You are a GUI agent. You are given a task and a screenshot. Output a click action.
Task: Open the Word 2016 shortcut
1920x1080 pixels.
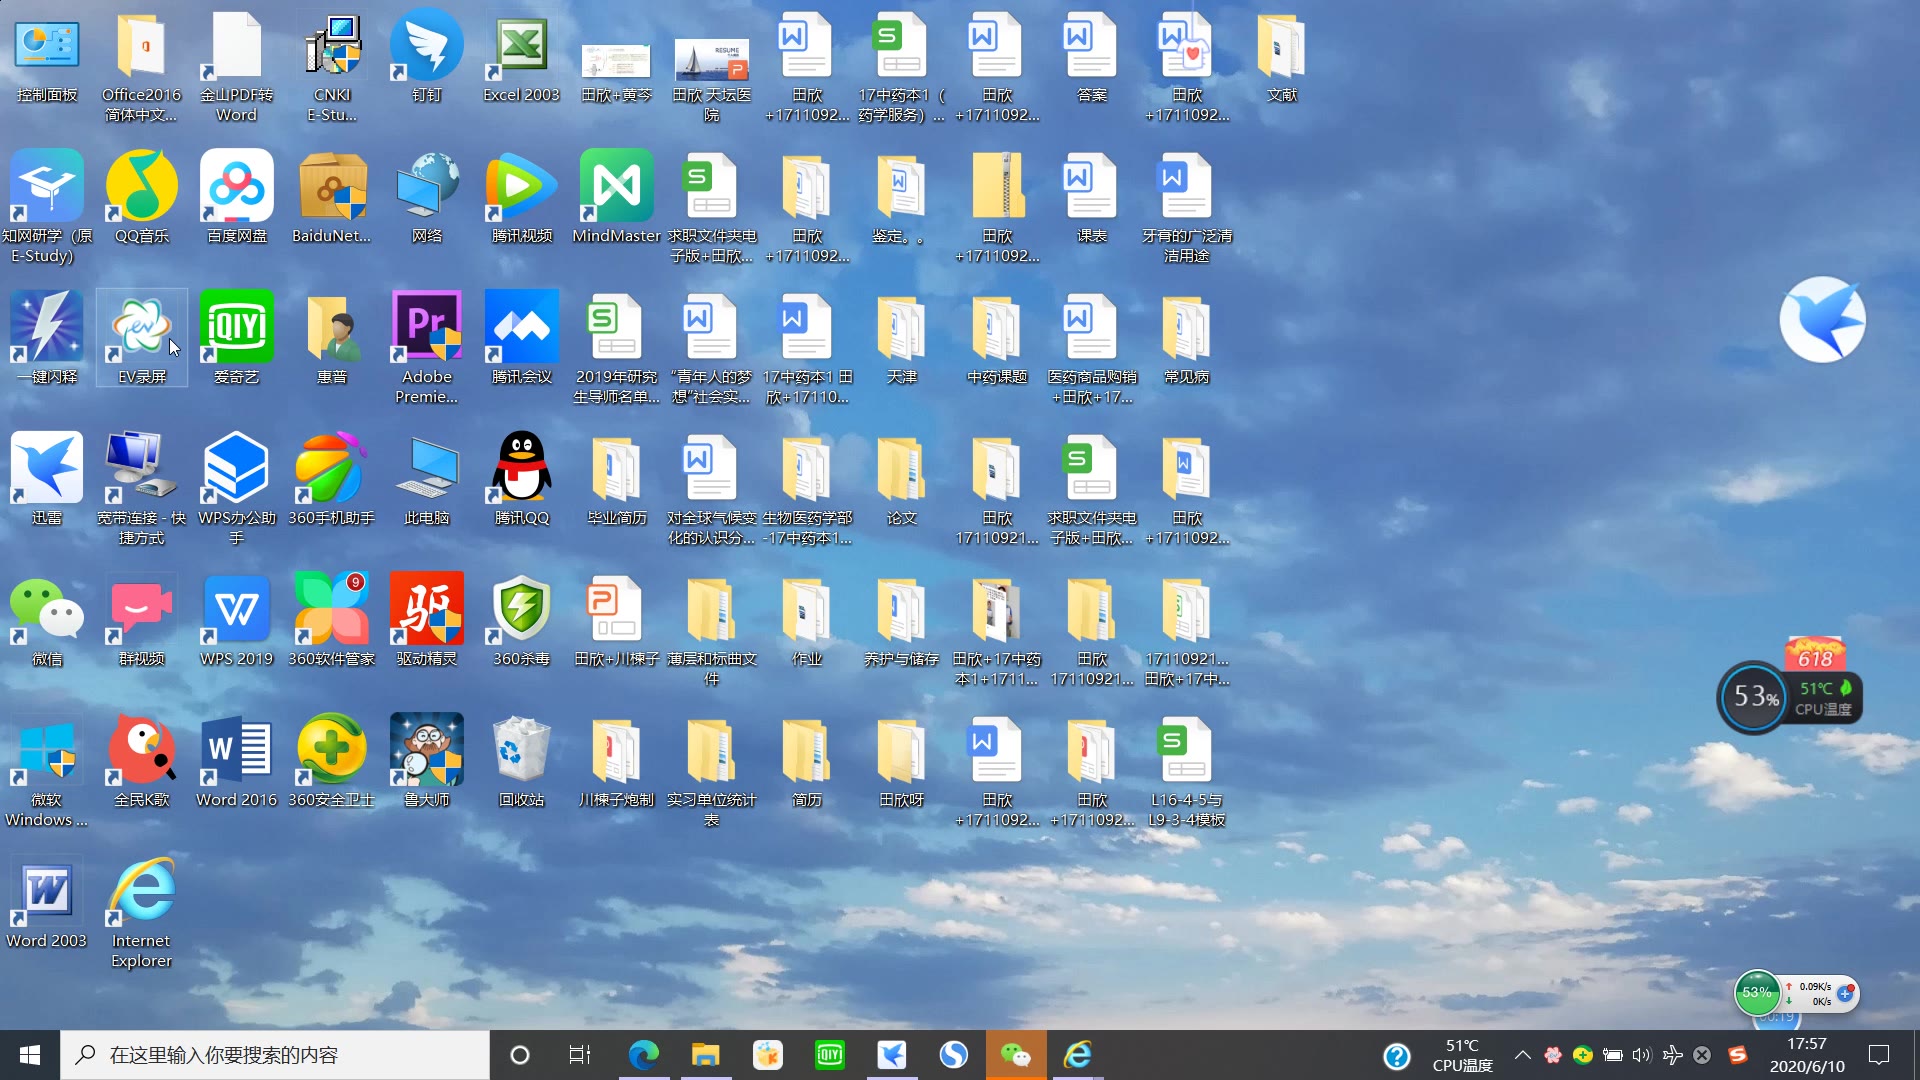coord(237,762)
